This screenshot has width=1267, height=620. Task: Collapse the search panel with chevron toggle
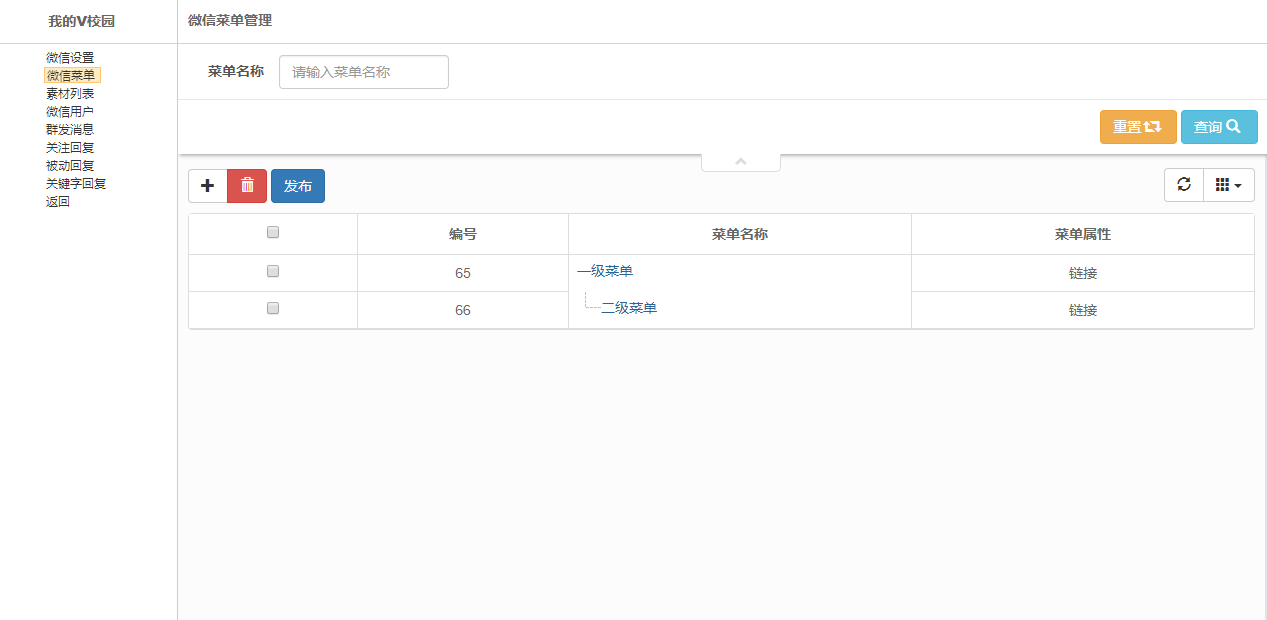click(741, 162)
